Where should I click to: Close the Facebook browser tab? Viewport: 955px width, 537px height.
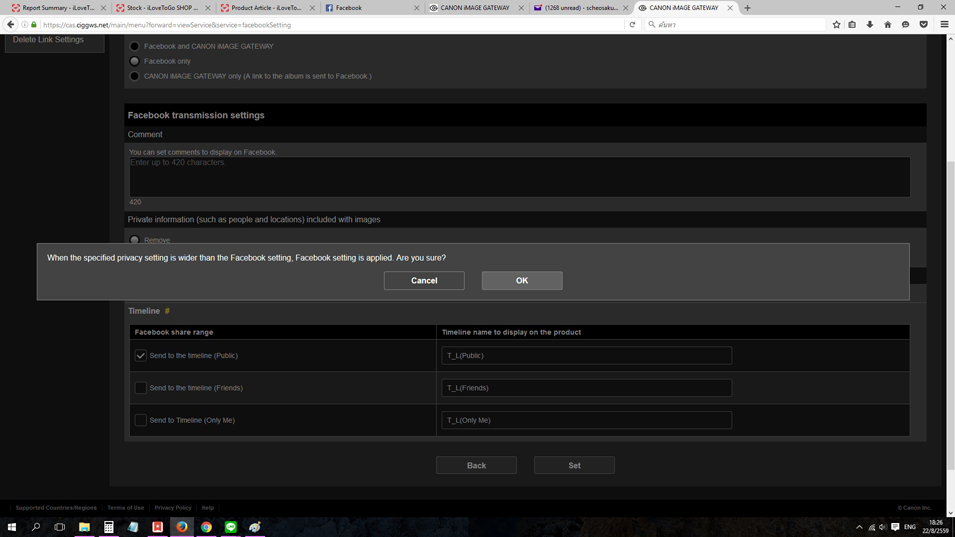417,8
